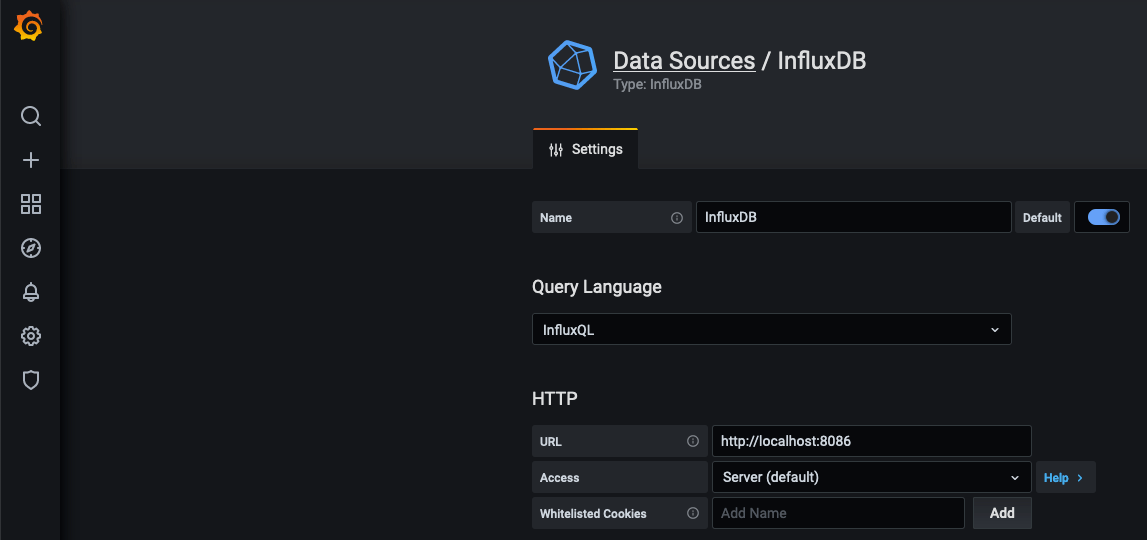Open the Server (default) access dropdown
This screenshot has width=1147, height=540.
pyautogui.click(x=871, y=477)
